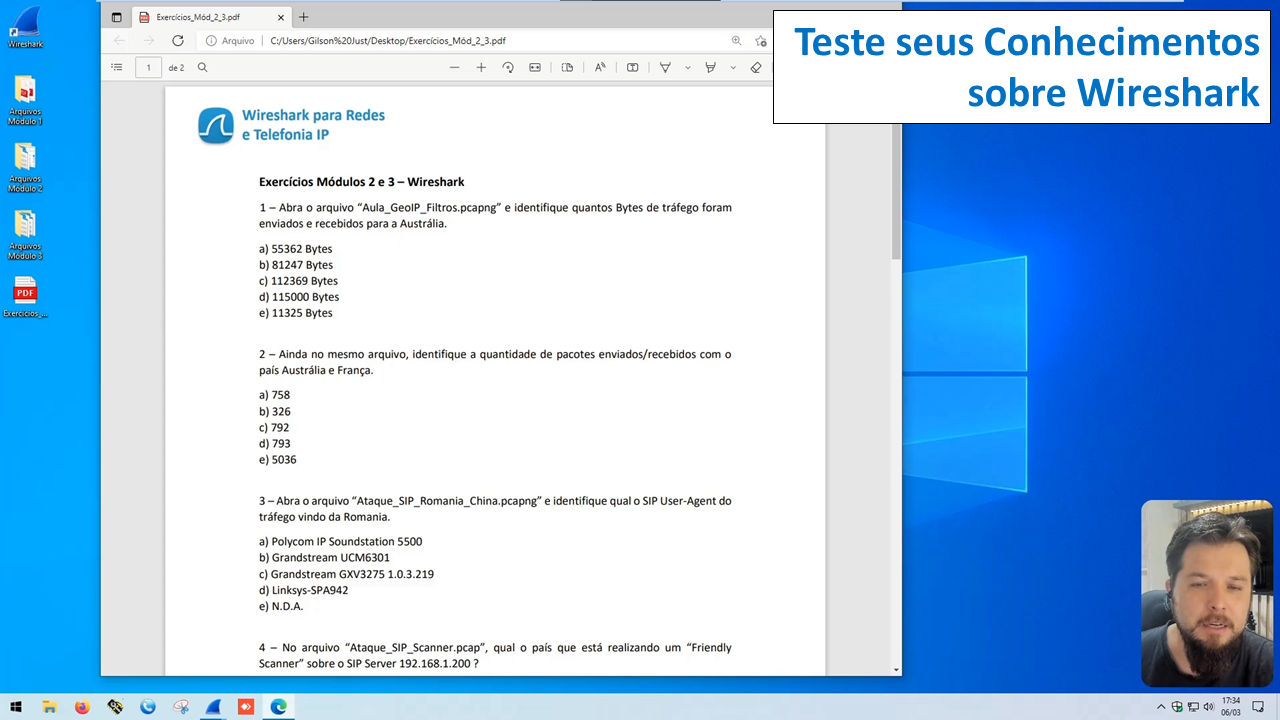1280x720 pixels.
Task: Launch Firefox from the taskbar
Action: coord(82,707)
